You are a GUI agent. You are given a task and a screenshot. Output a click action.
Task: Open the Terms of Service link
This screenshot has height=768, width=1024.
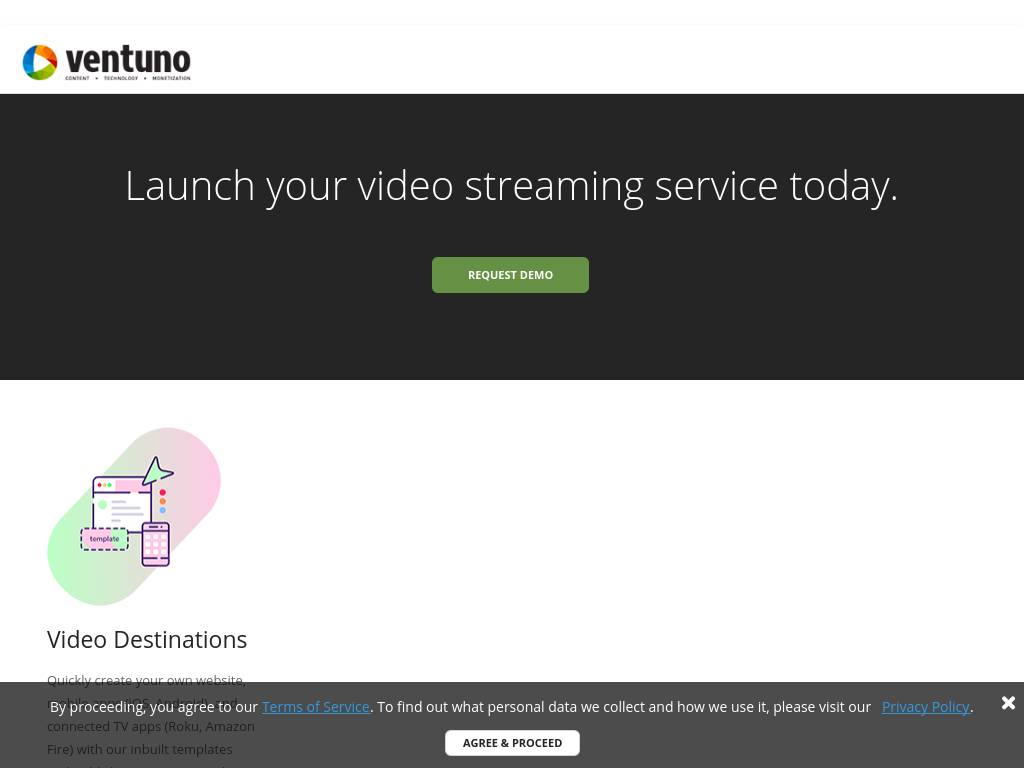pyautogui.click(x=315, y=706)
